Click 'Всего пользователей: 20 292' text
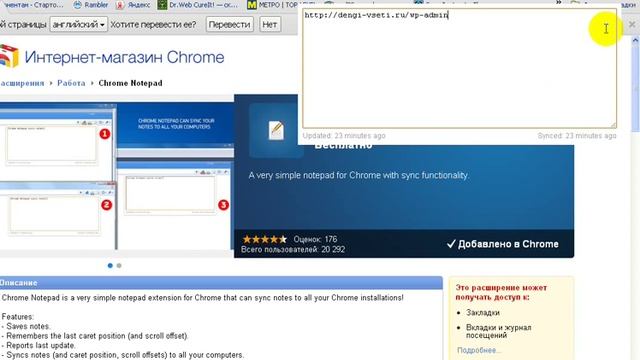Screen dimensions: 640x360 click(293, 249)
